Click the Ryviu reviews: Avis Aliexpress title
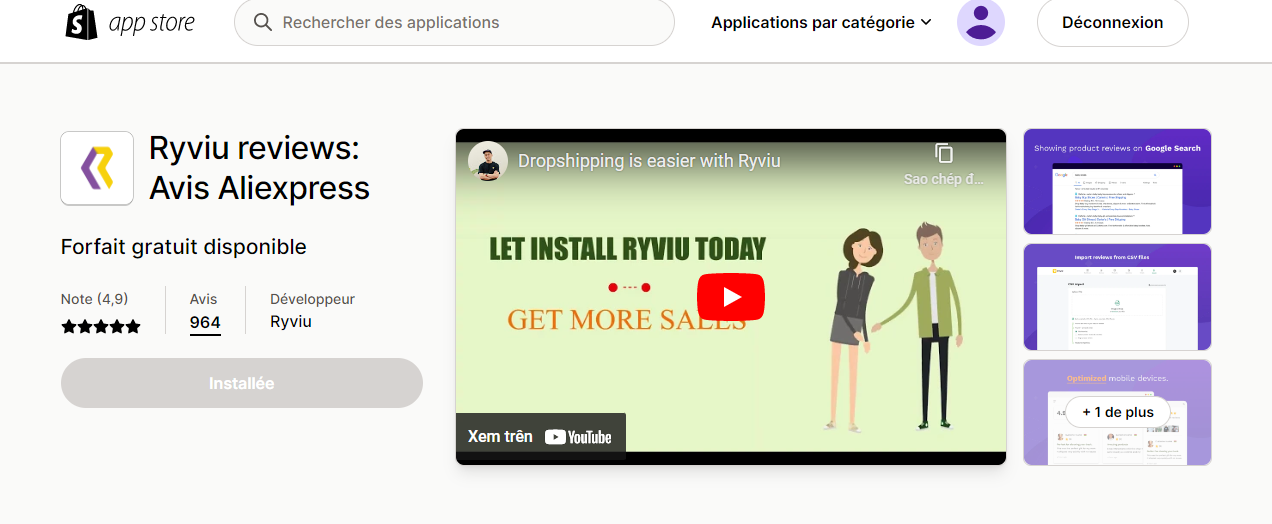 point(260,168)
